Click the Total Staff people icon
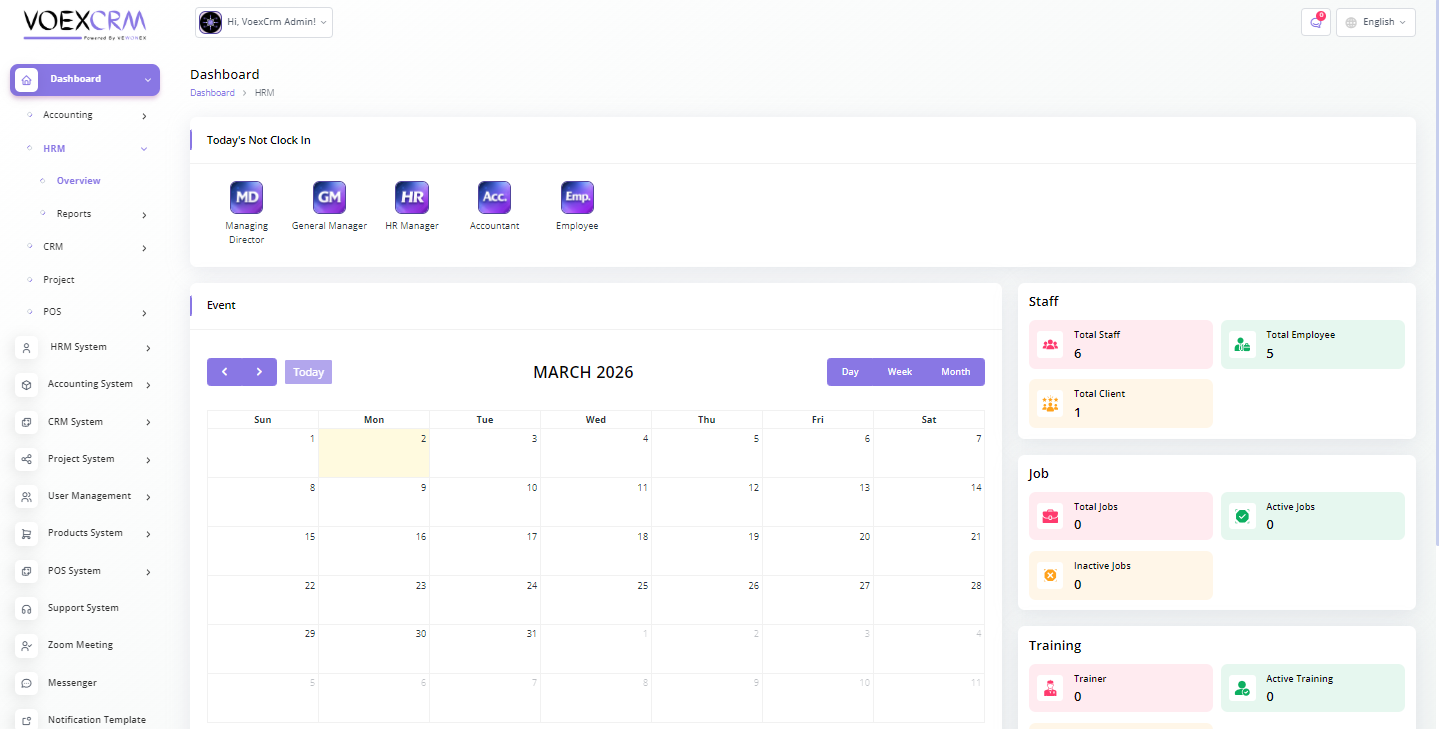Image resolution: width=1439 pixels, height=729 pixels. [1050, 345]
